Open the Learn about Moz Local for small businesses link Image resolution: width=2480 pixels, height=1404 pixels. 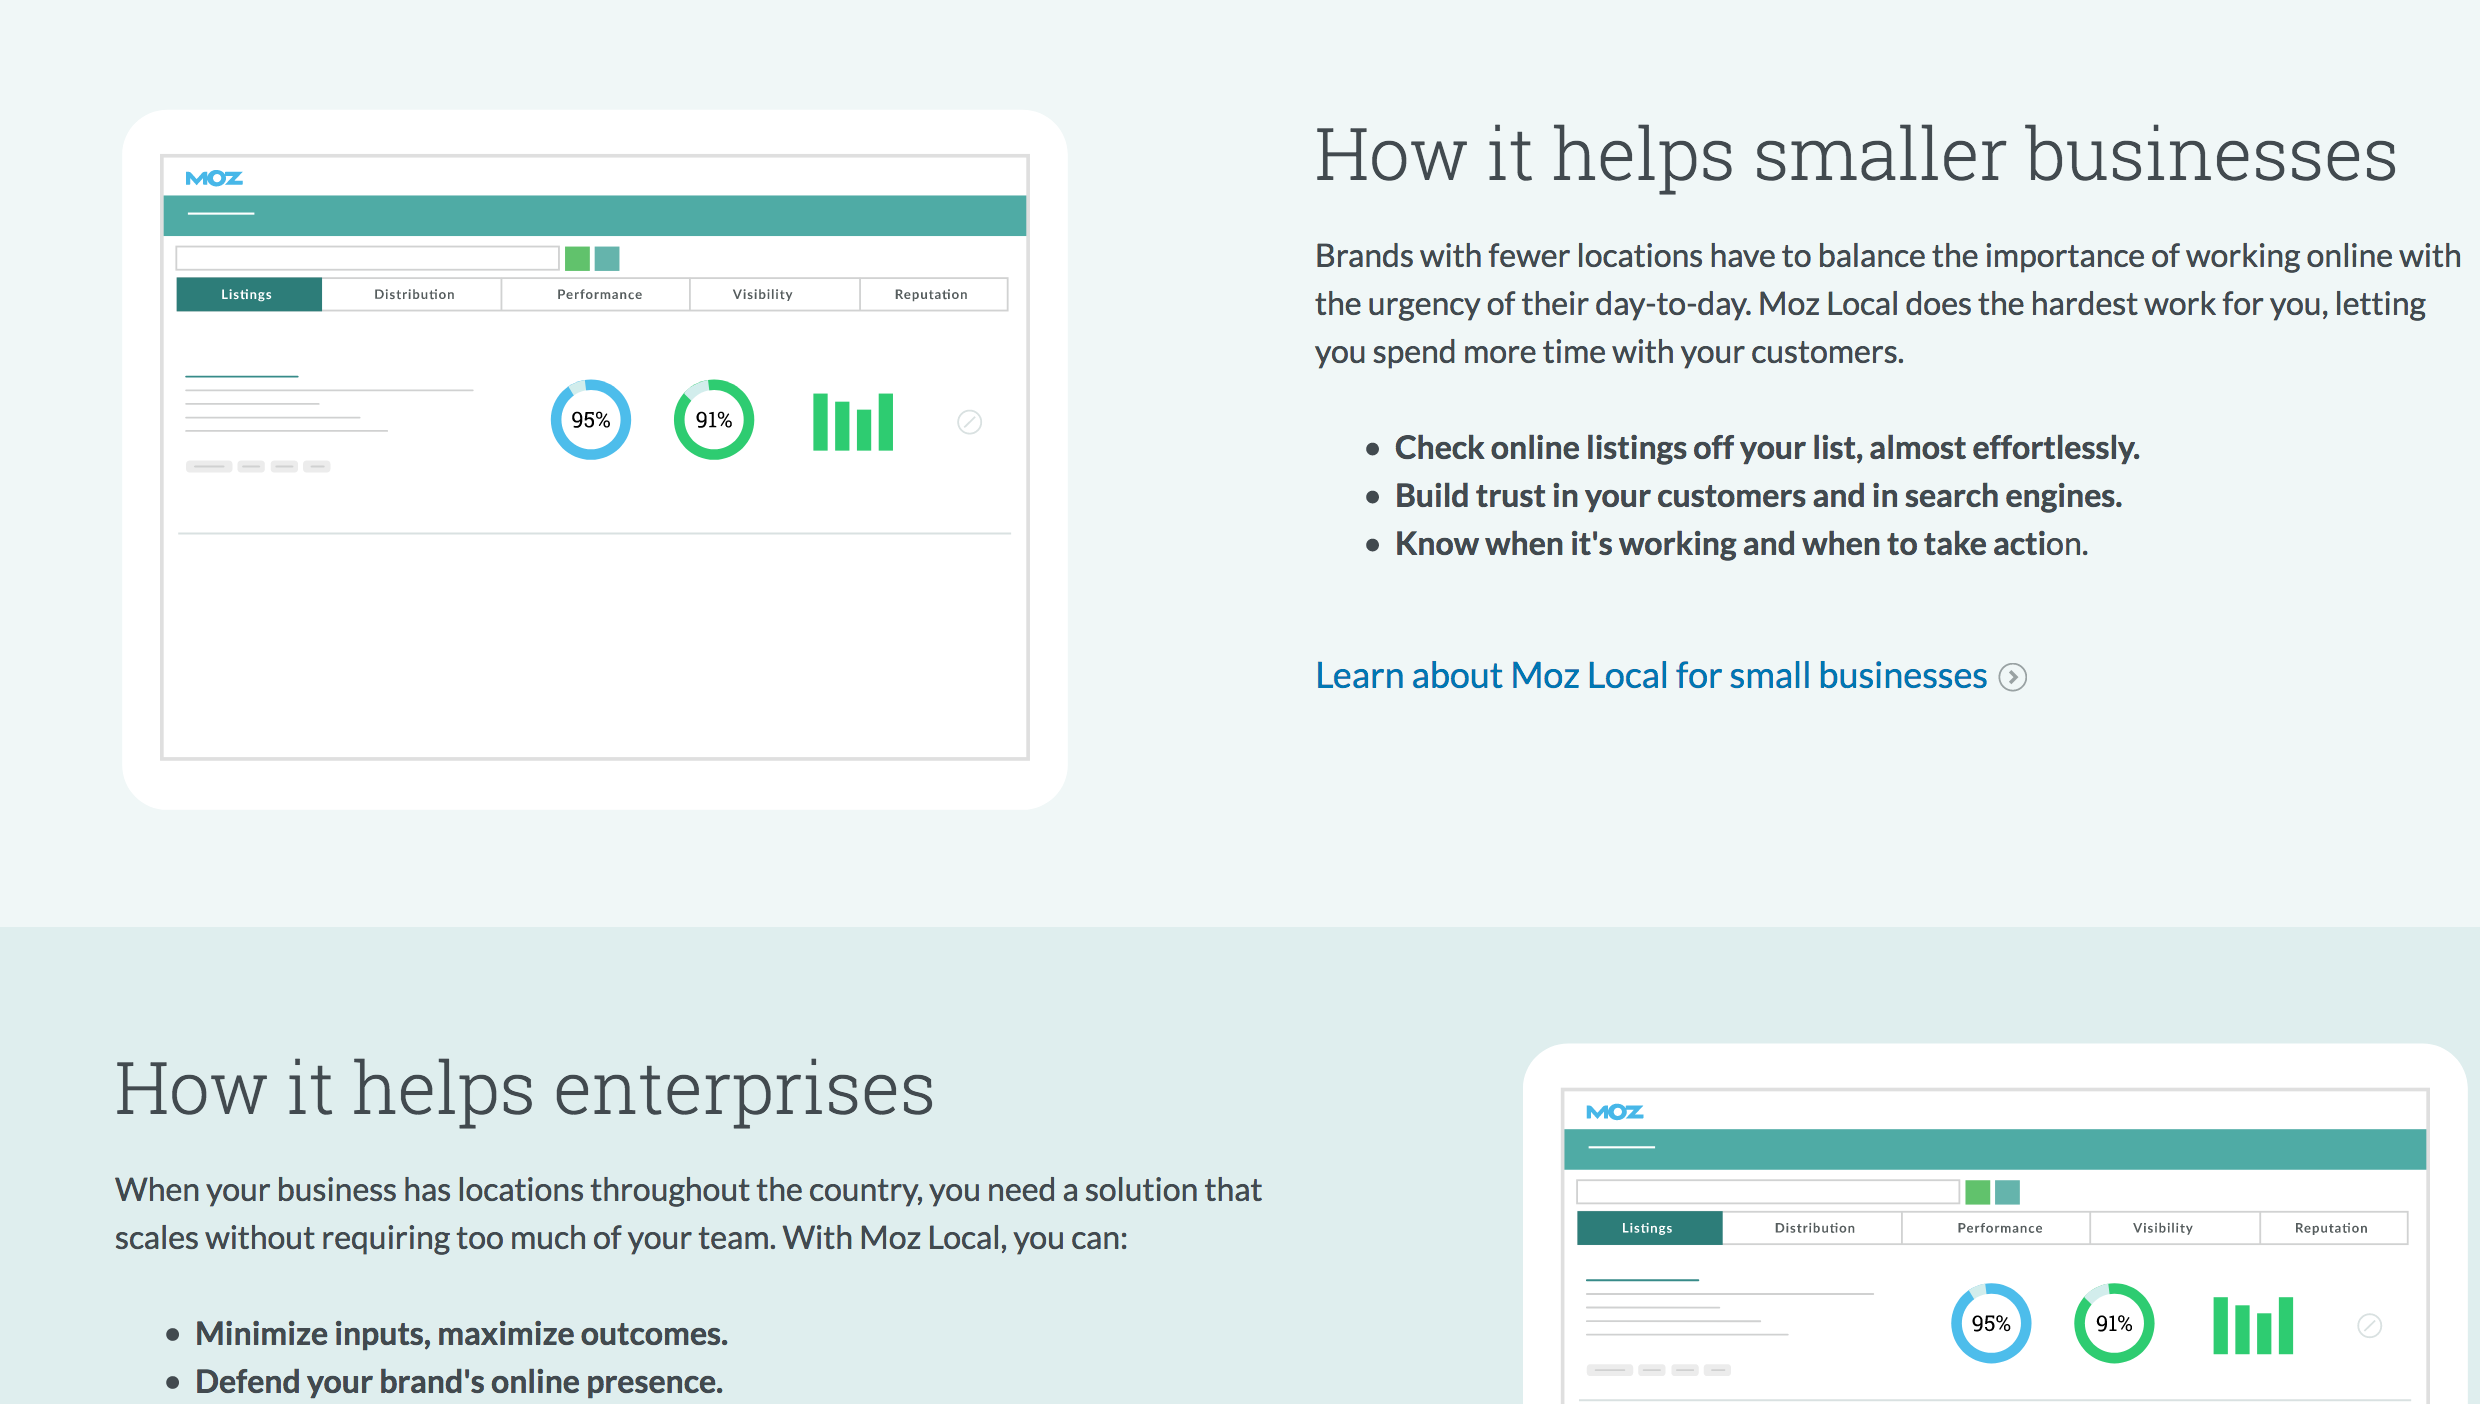click(x=1651, y=676)
